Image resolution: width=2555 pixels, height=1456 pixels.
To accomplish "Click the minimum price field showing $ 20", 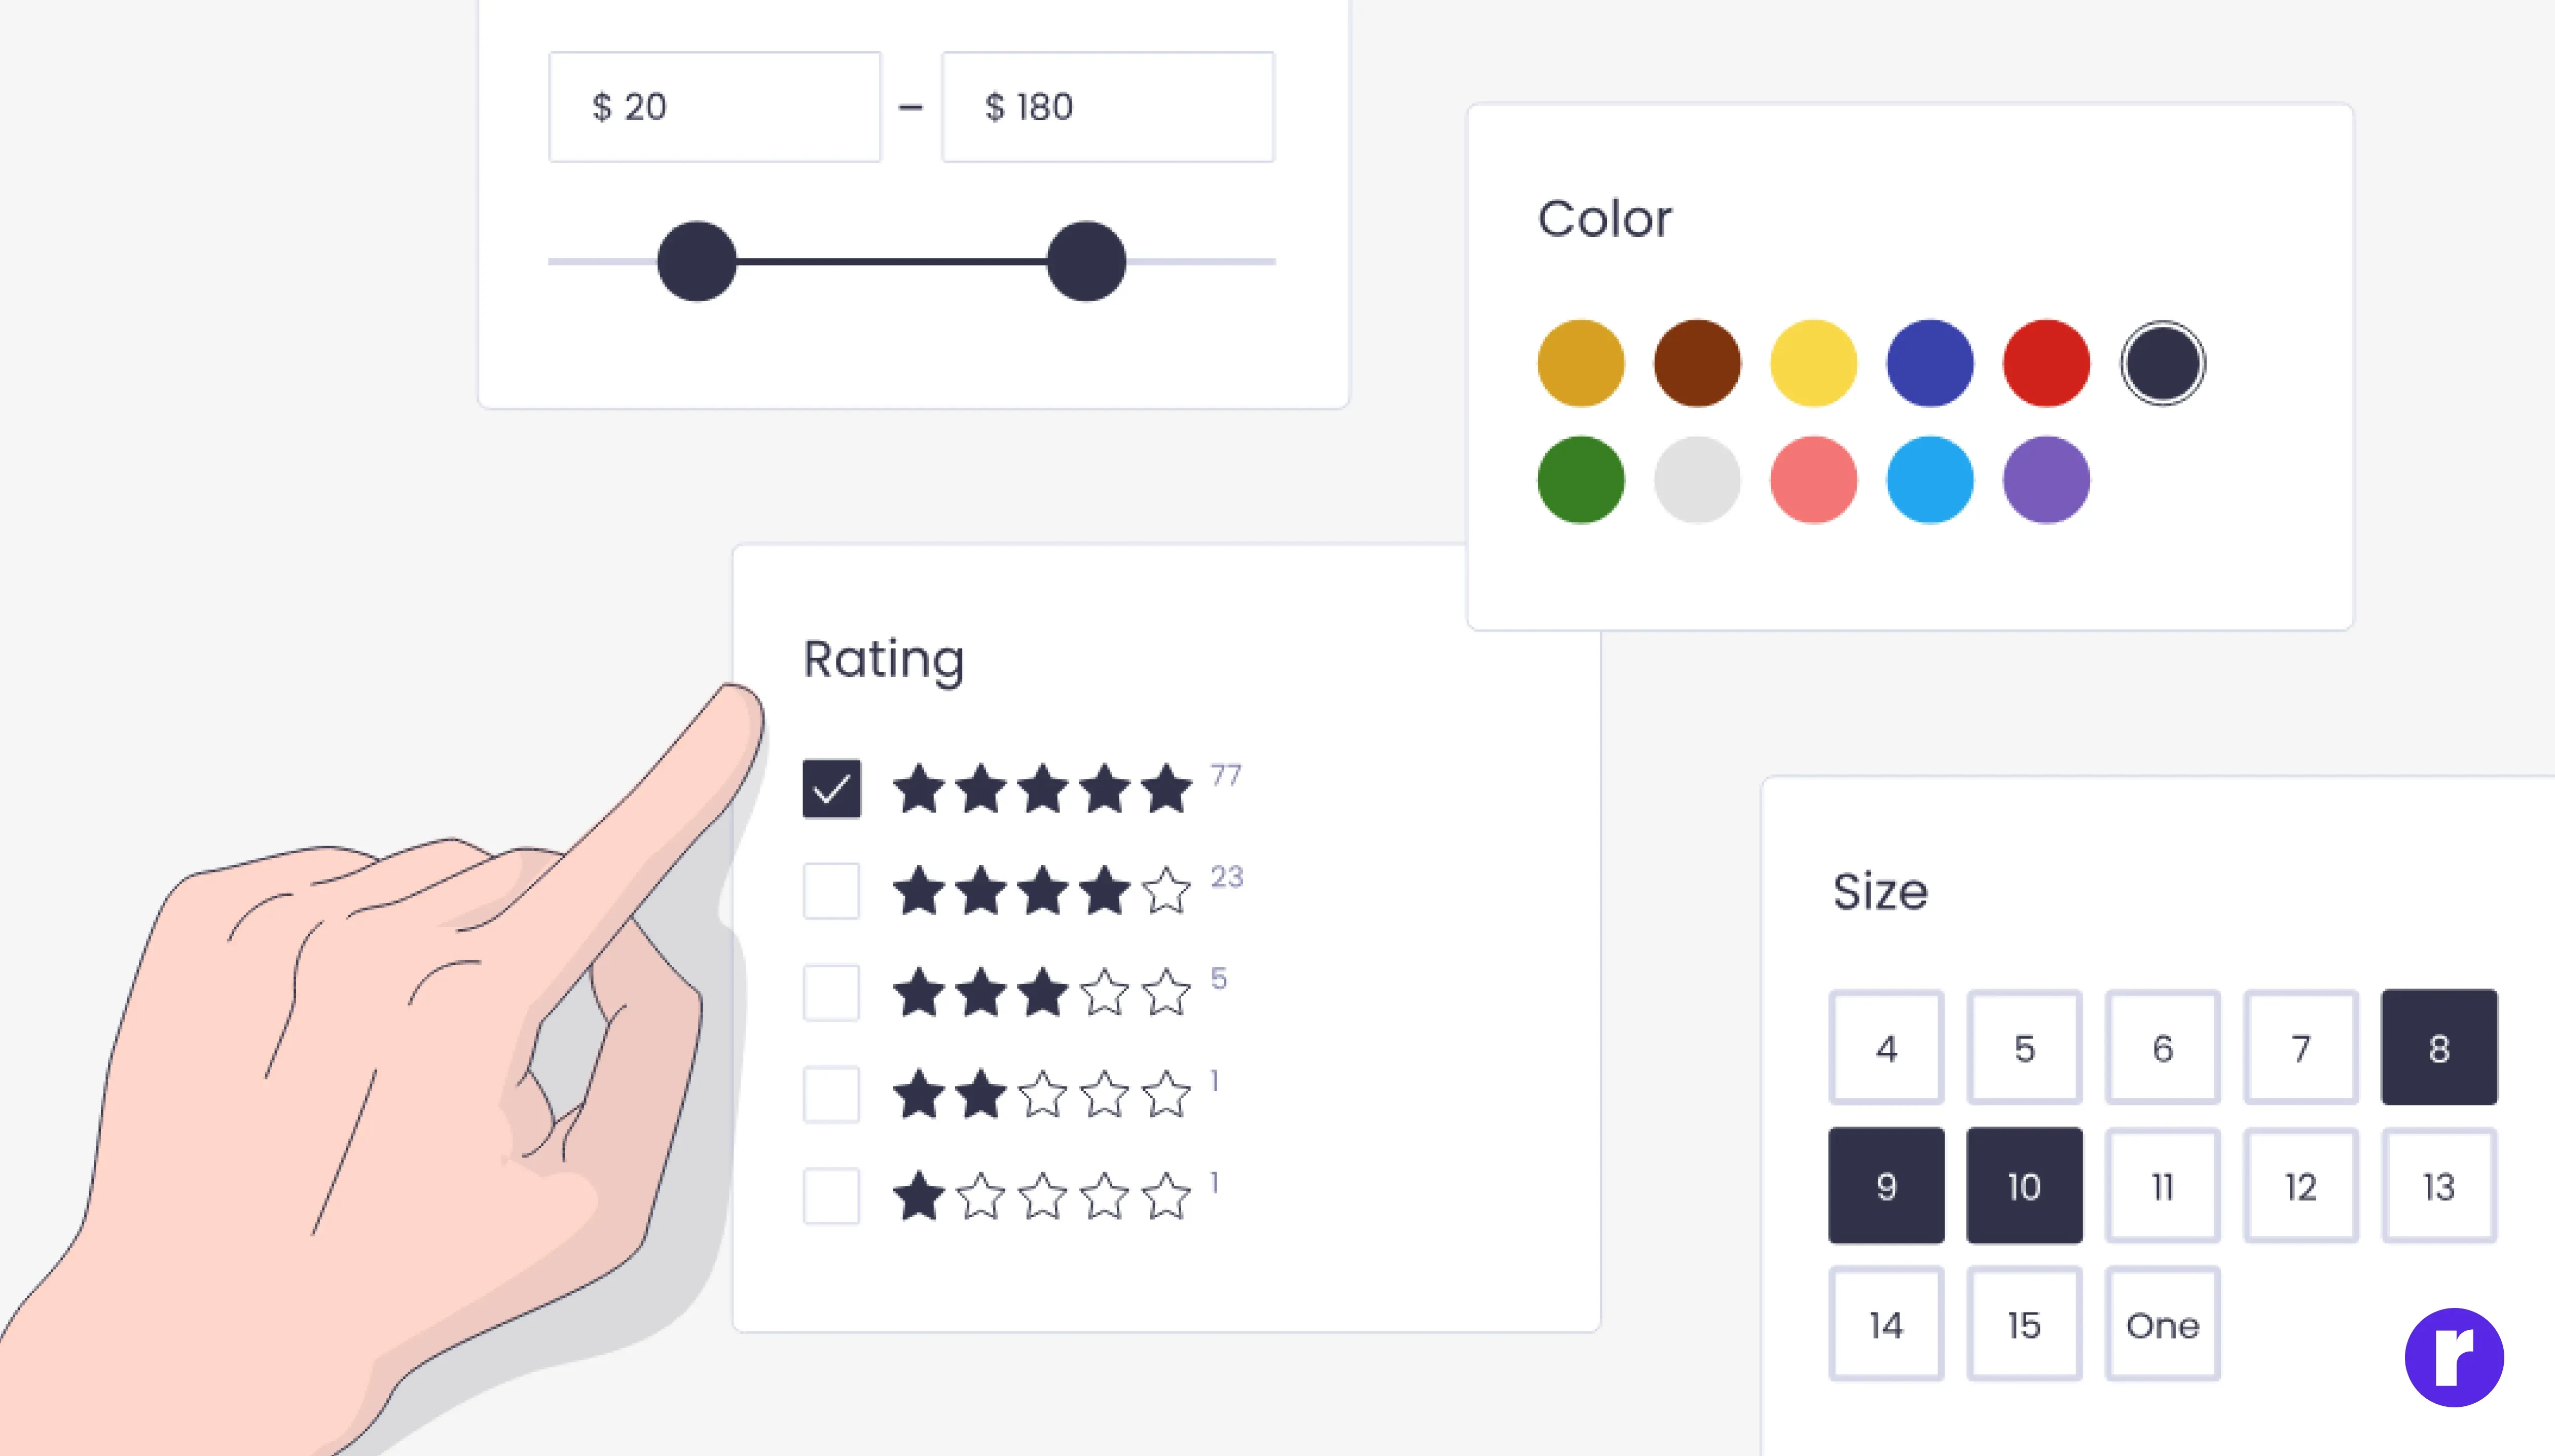I will pyautogui.click(x=715, y=107).
